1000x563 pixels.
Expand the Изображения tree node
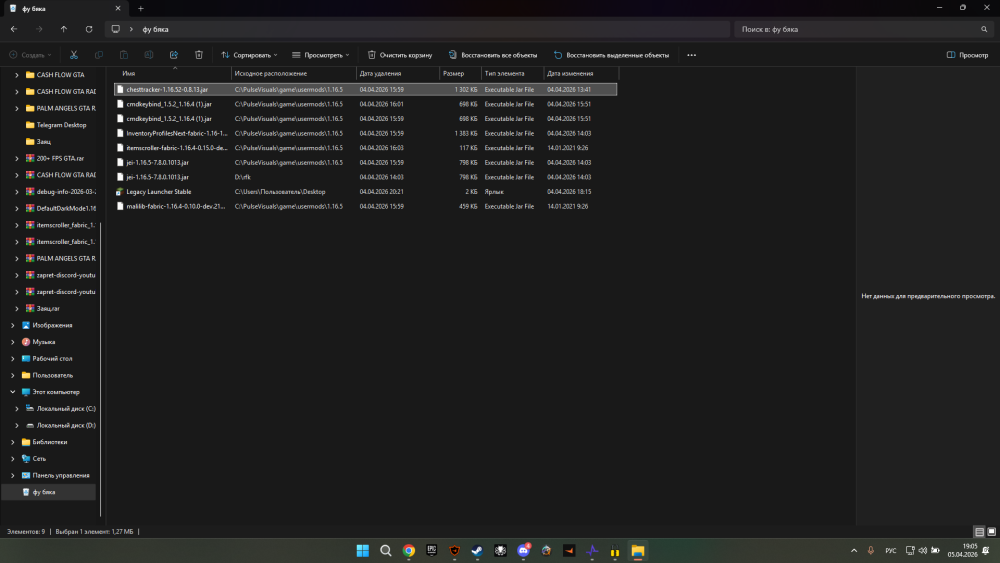coord(13,325)
